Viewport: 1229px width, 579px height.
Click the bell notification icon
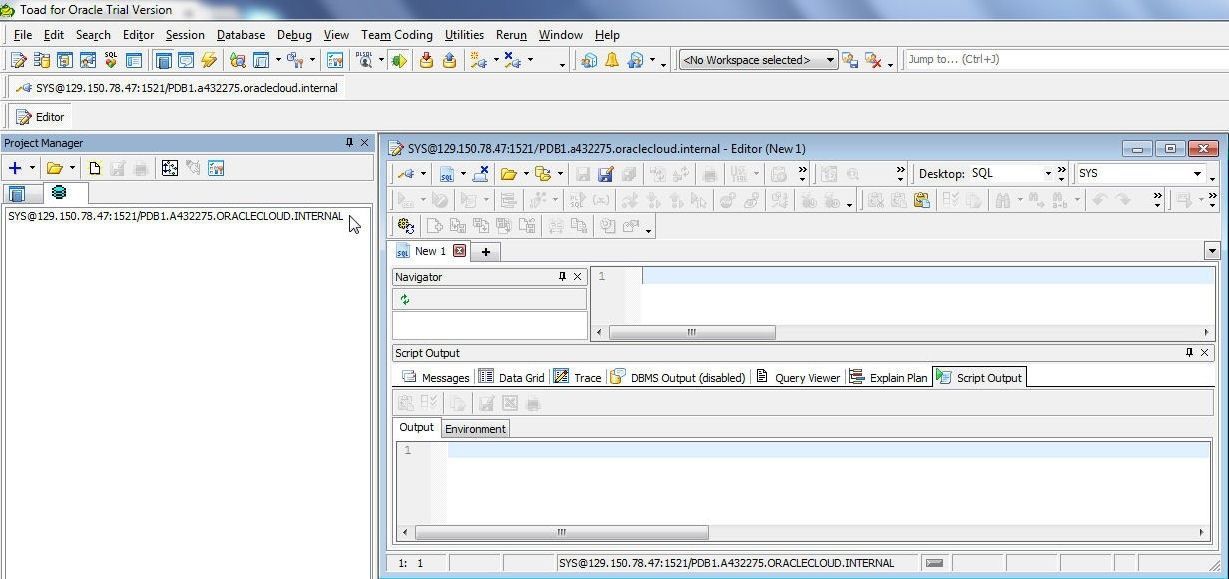point(612,60)
